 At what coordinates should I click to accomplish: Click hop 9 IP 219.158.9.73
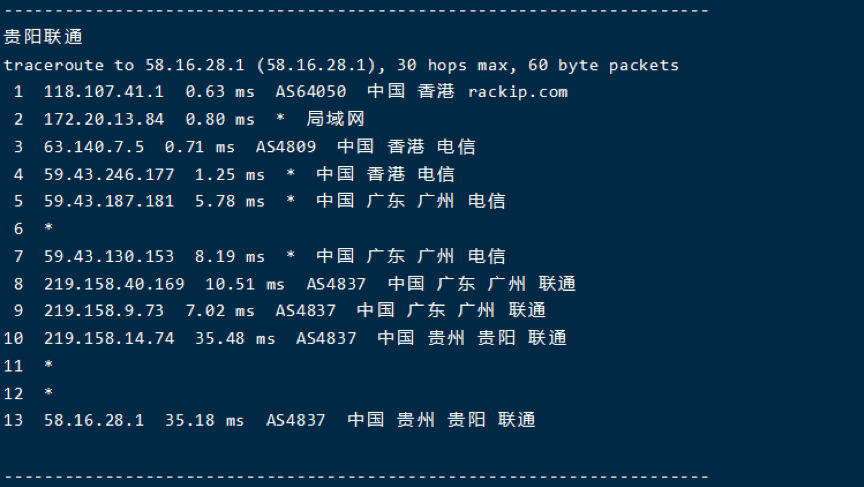coord(104,310)
